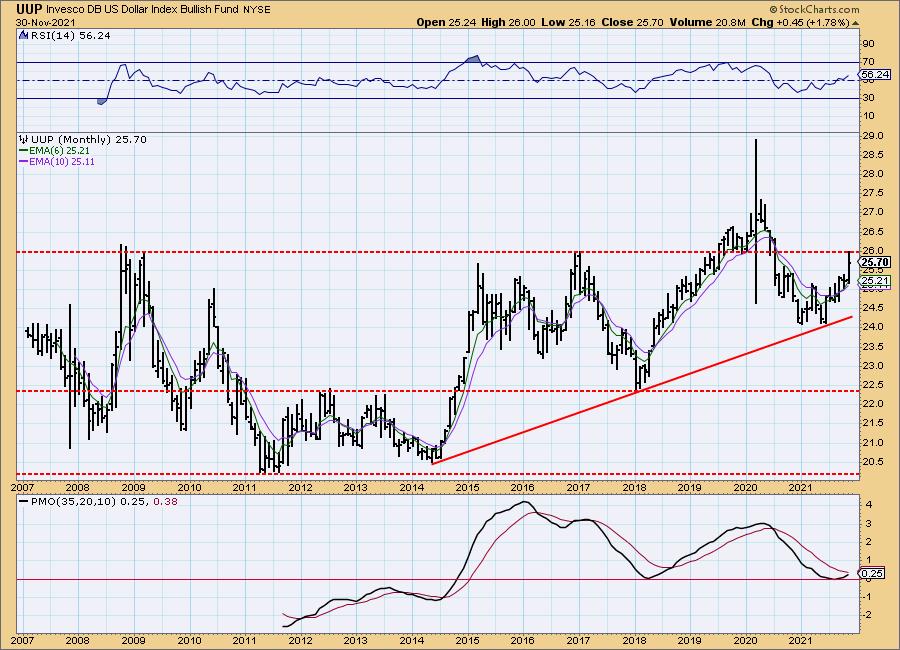The image size is (900, 650).
Task: Click 2019 on the PMO panel time axis
Action: click(x=689, y=640)
